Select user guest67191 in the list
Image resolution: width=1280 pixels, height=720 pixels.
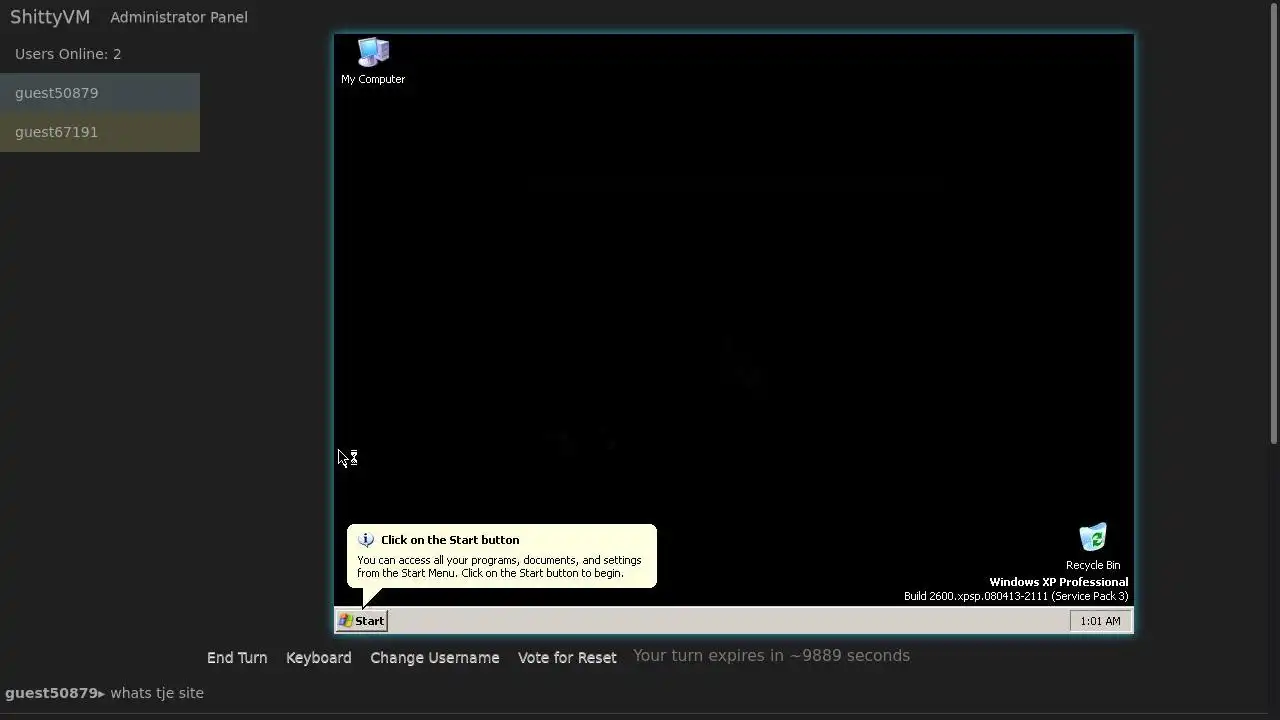100,132
